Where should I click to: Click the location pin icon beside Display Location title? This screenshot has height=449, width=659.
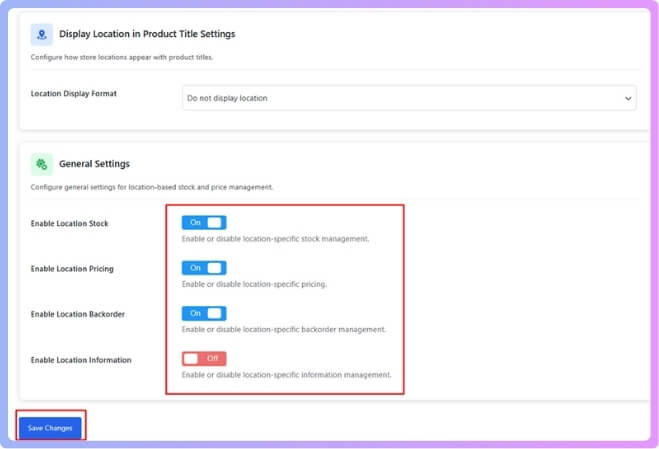pos(42,34)
